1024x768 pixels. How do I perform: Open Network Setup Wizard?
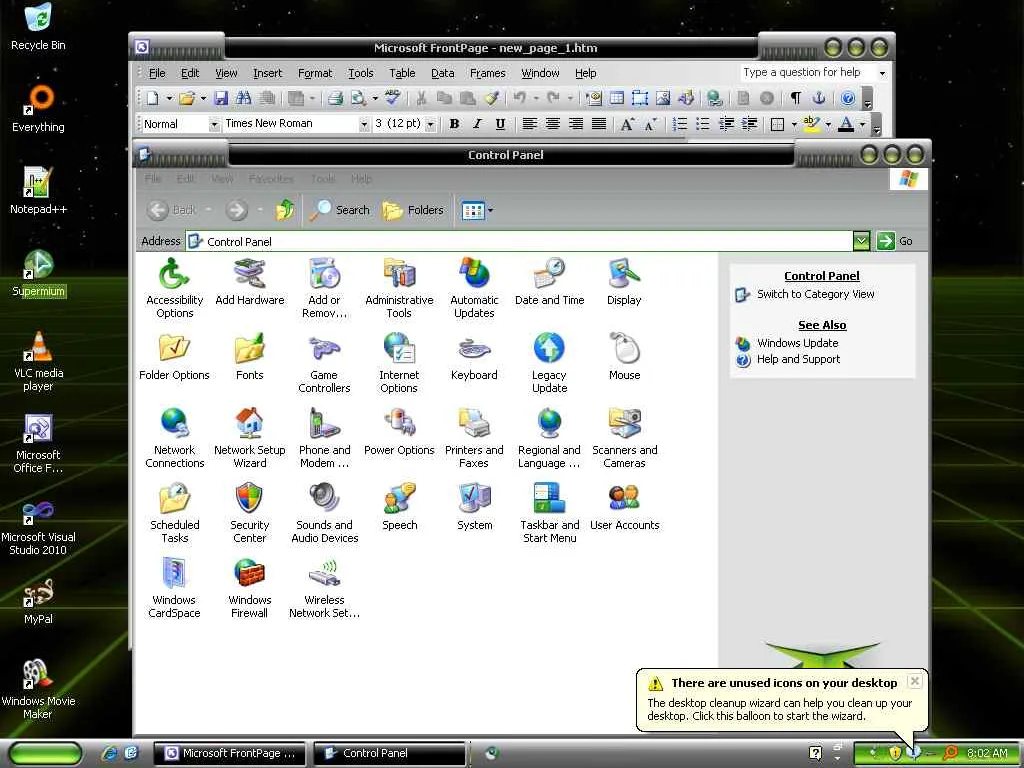(x=249, y=438)
